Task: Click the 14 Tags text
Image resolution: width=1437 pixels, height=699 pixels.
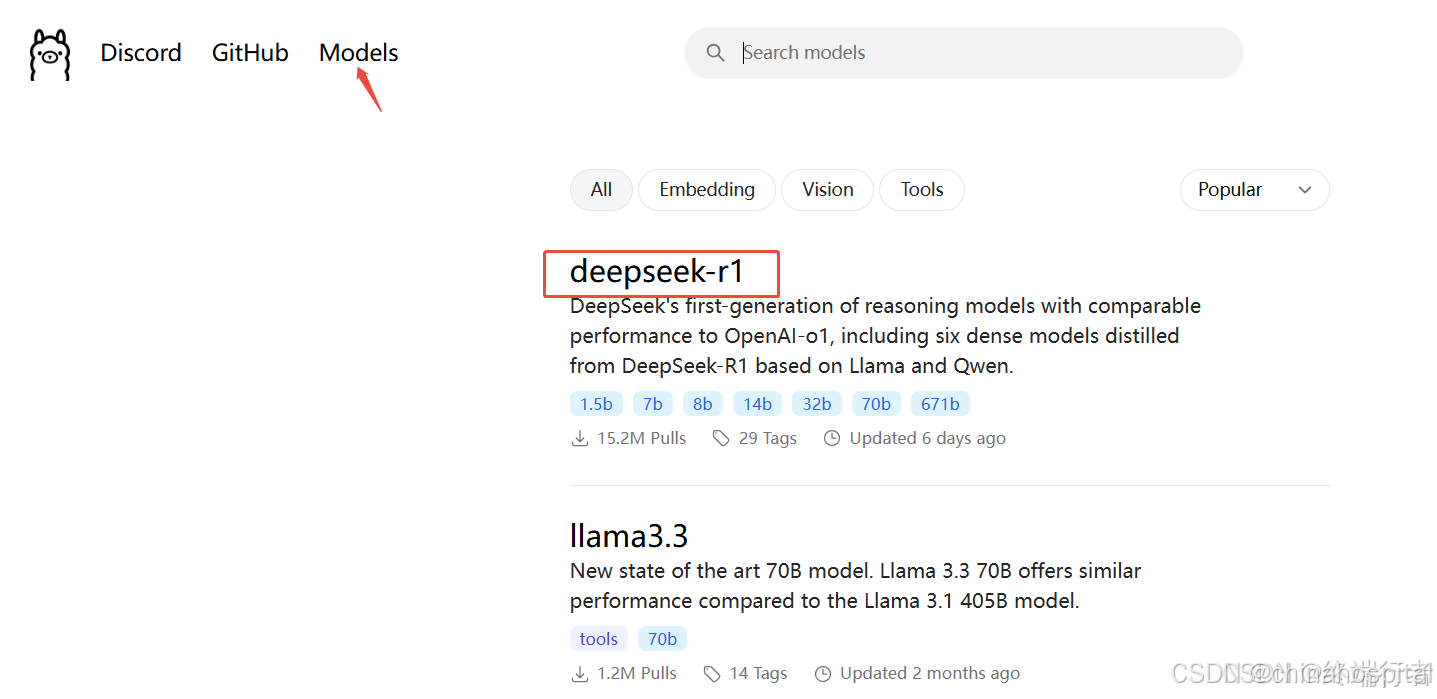Action: pos(759,673)
